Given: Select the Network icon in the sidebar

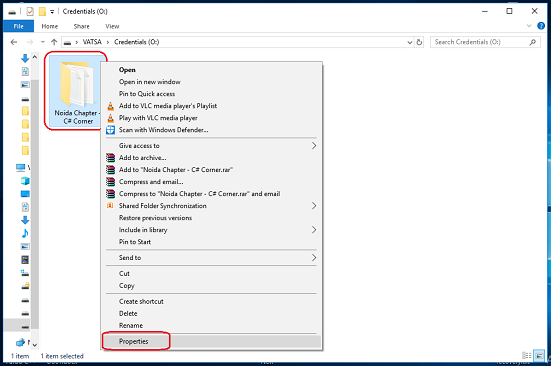Looking at the screenshot, I should coord(20,342).
